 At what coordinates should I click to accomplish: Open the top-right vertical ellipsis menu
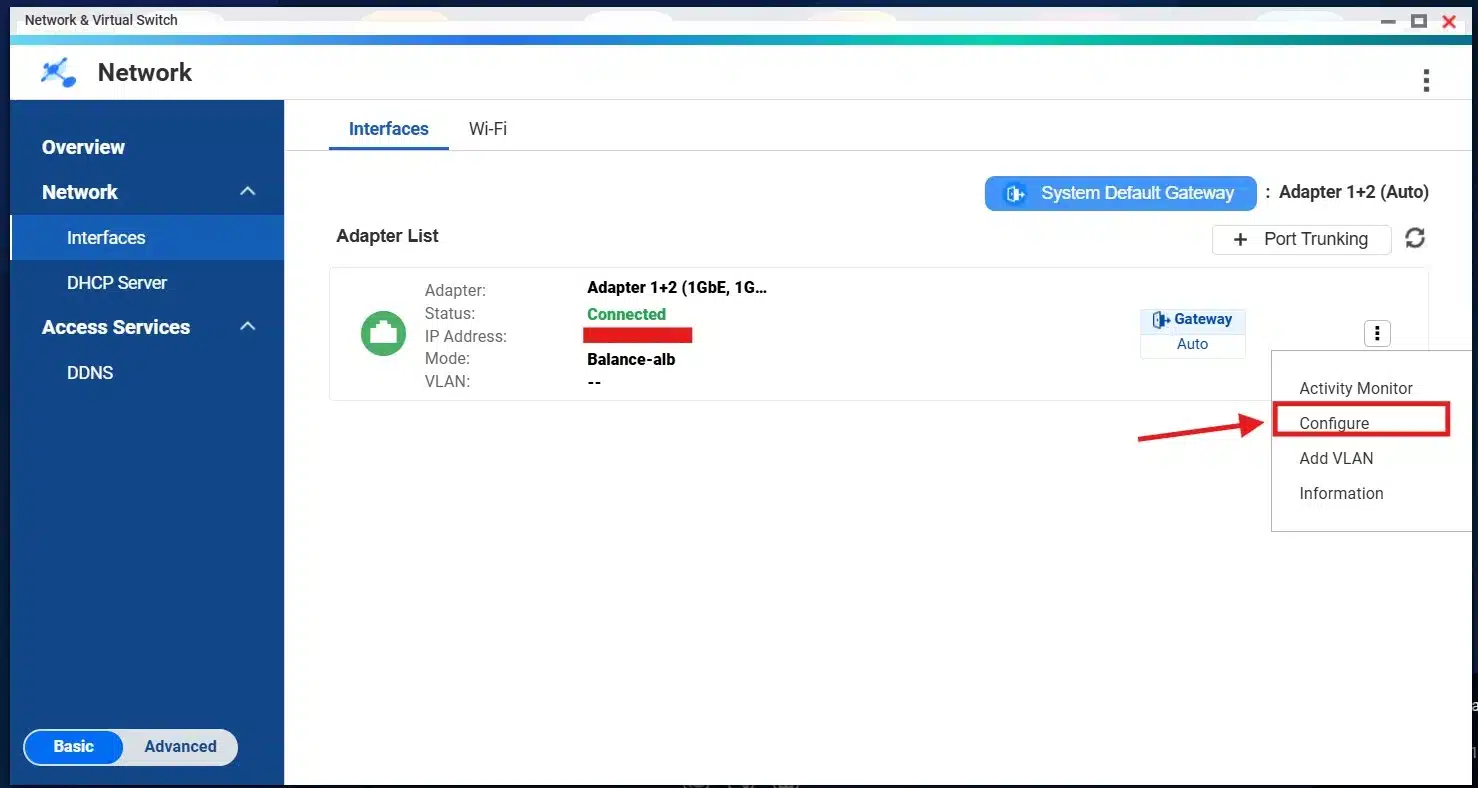[1426, 80]
